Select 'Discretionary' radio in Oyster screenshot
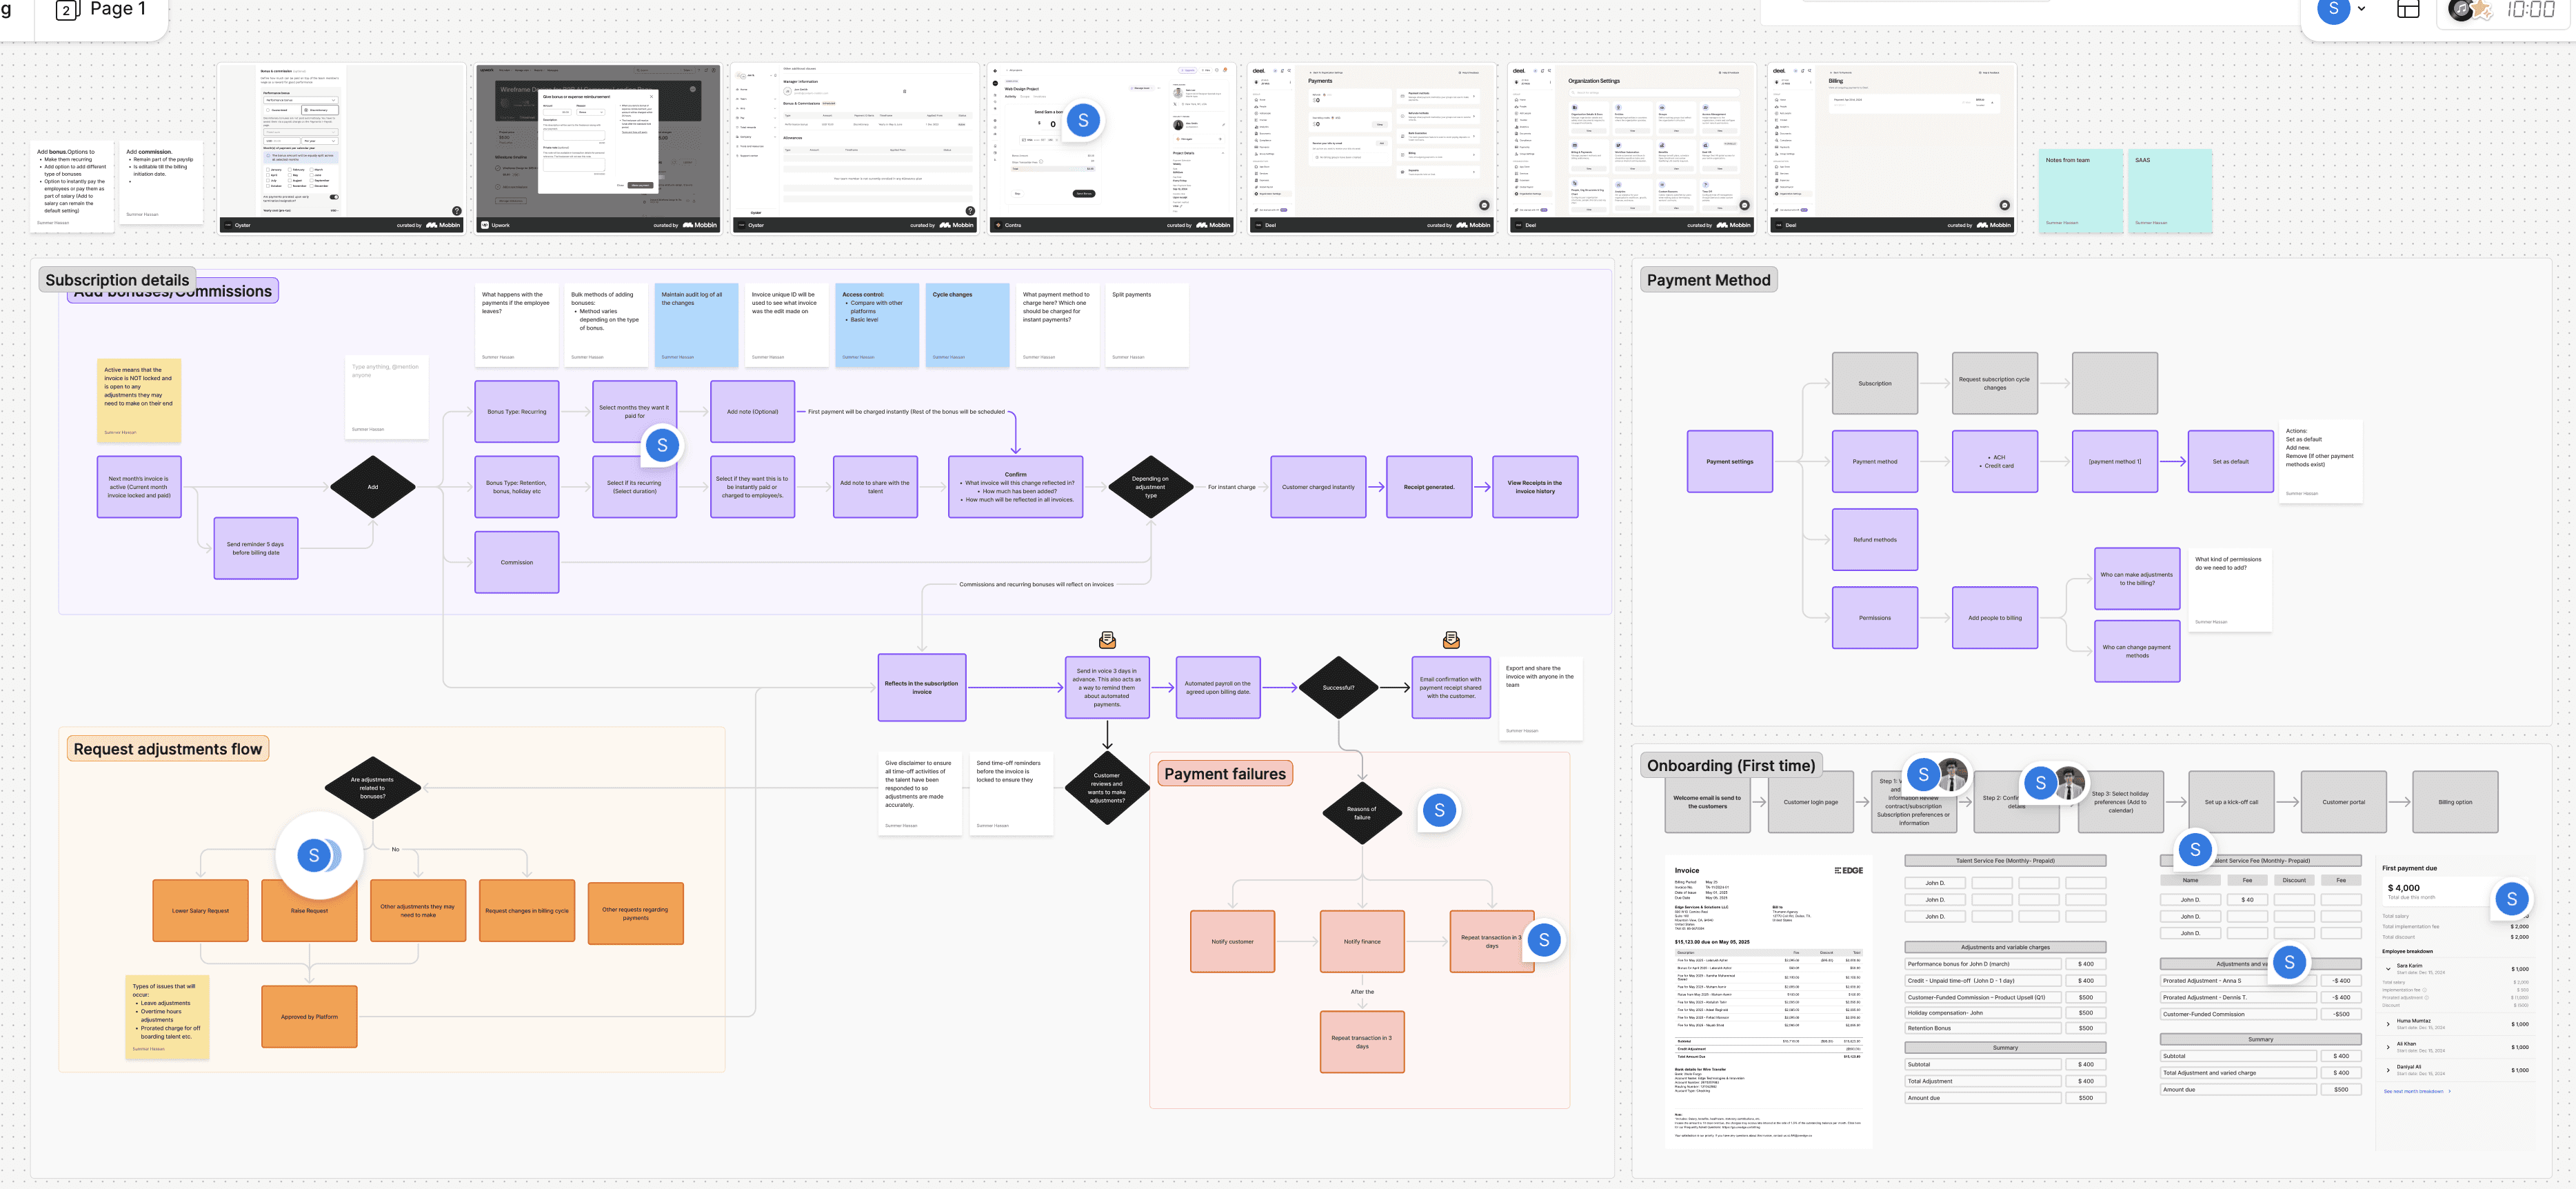The image size is (2576, 1189). [x=306, y=111]
